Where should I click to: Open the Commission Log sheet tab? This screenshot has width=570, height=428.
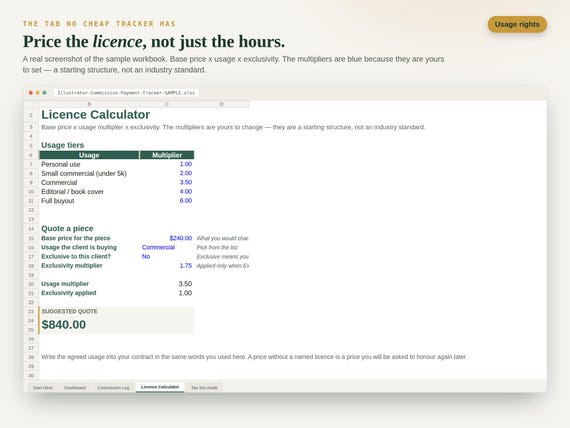tap(113, 388)
